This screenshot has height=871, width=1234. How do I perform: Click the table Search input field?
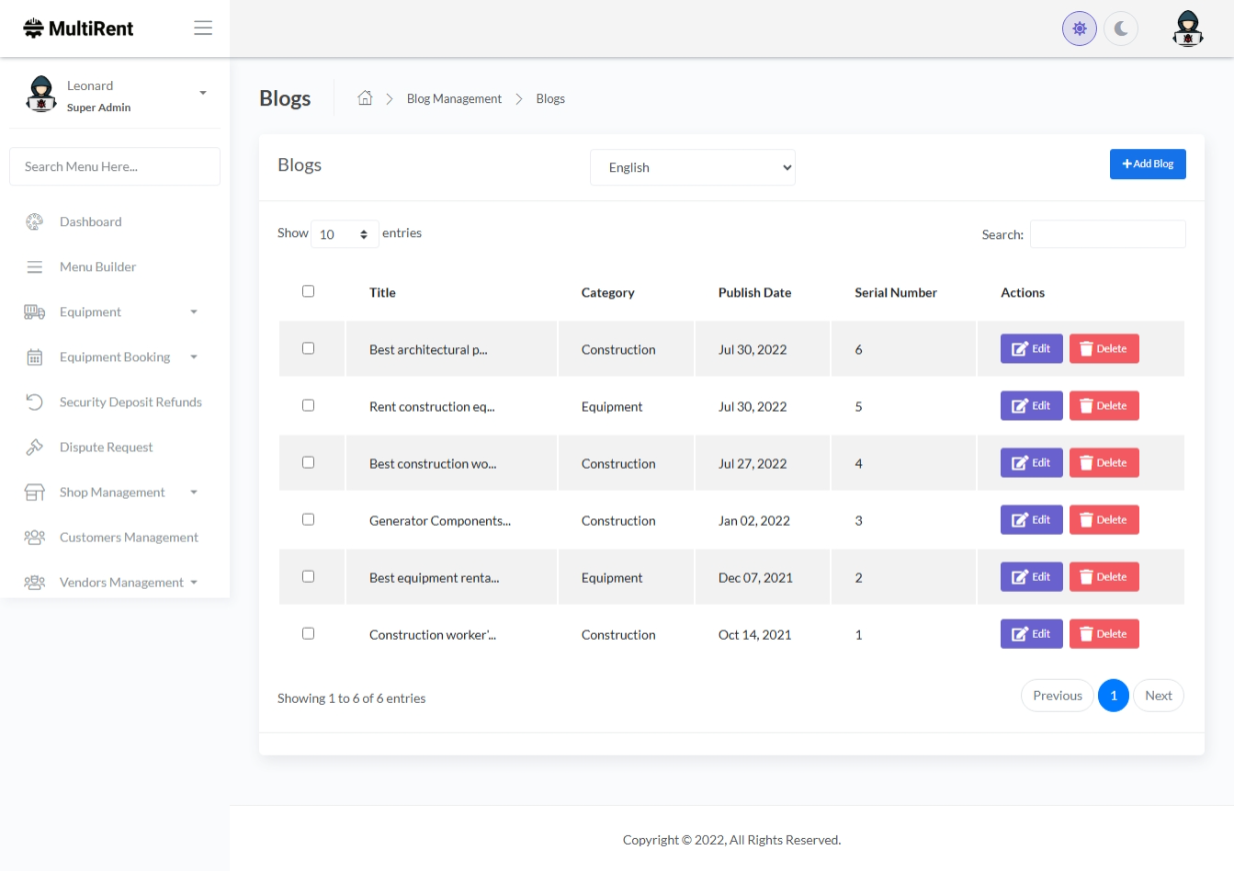pyautogui.click(x=1107, y=234)
